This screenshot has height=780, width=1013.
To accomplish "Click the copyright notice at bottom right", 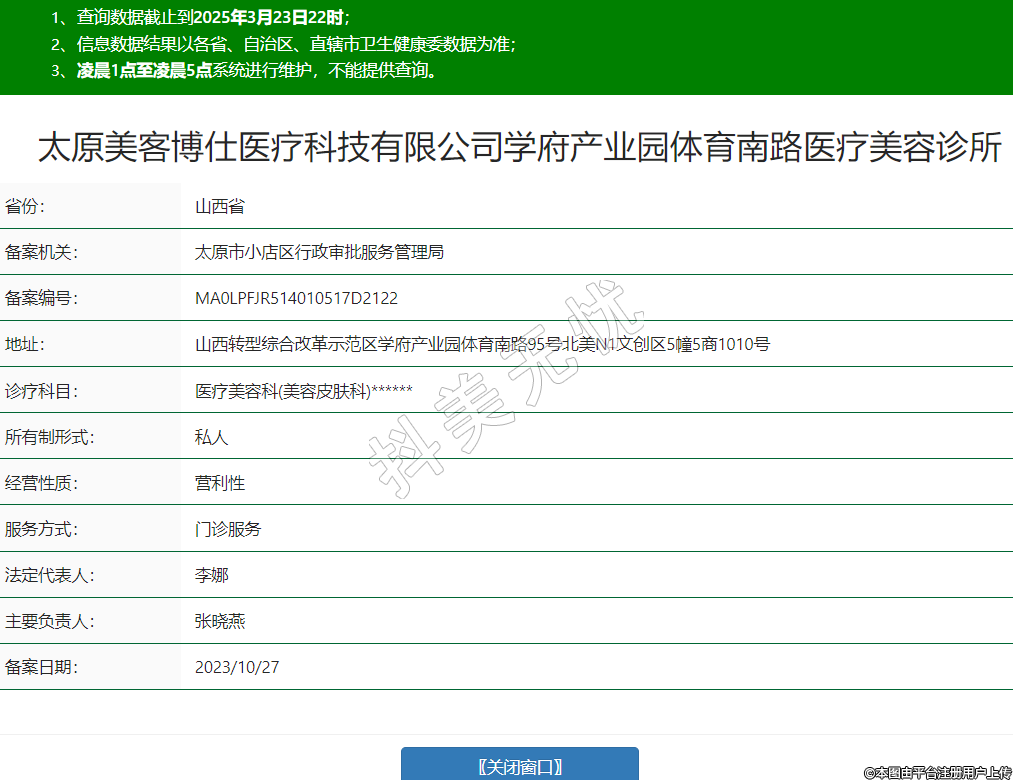I will tap(938, 772).
